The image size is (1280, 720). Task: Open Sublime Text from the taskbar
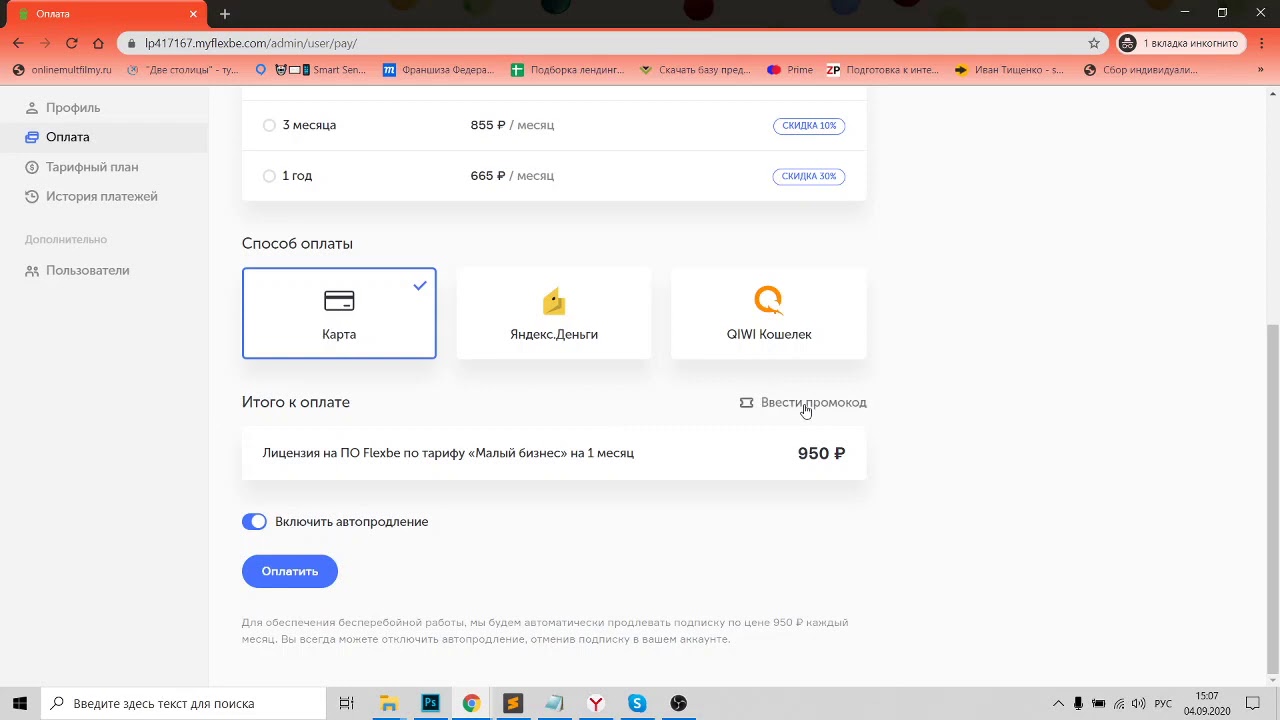coord(513,703)
